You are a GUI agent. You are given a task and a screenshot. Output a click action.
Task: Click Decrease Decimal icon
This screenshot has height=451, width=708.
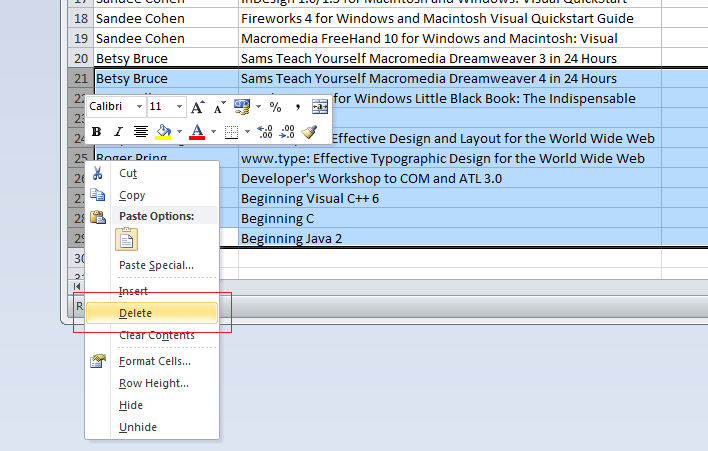pos(287,132)
